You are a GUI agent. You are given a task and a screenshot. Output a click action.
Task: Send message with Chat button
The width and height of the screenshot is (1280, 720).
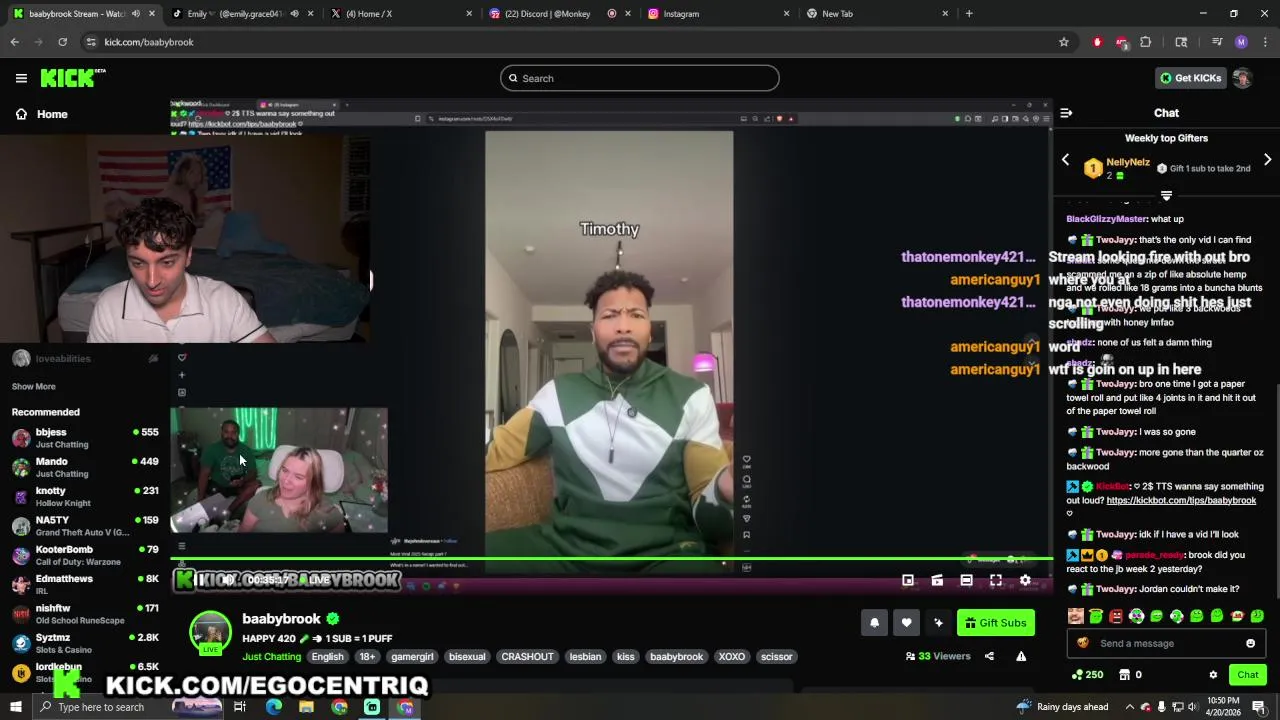[x=1247, y=675]
